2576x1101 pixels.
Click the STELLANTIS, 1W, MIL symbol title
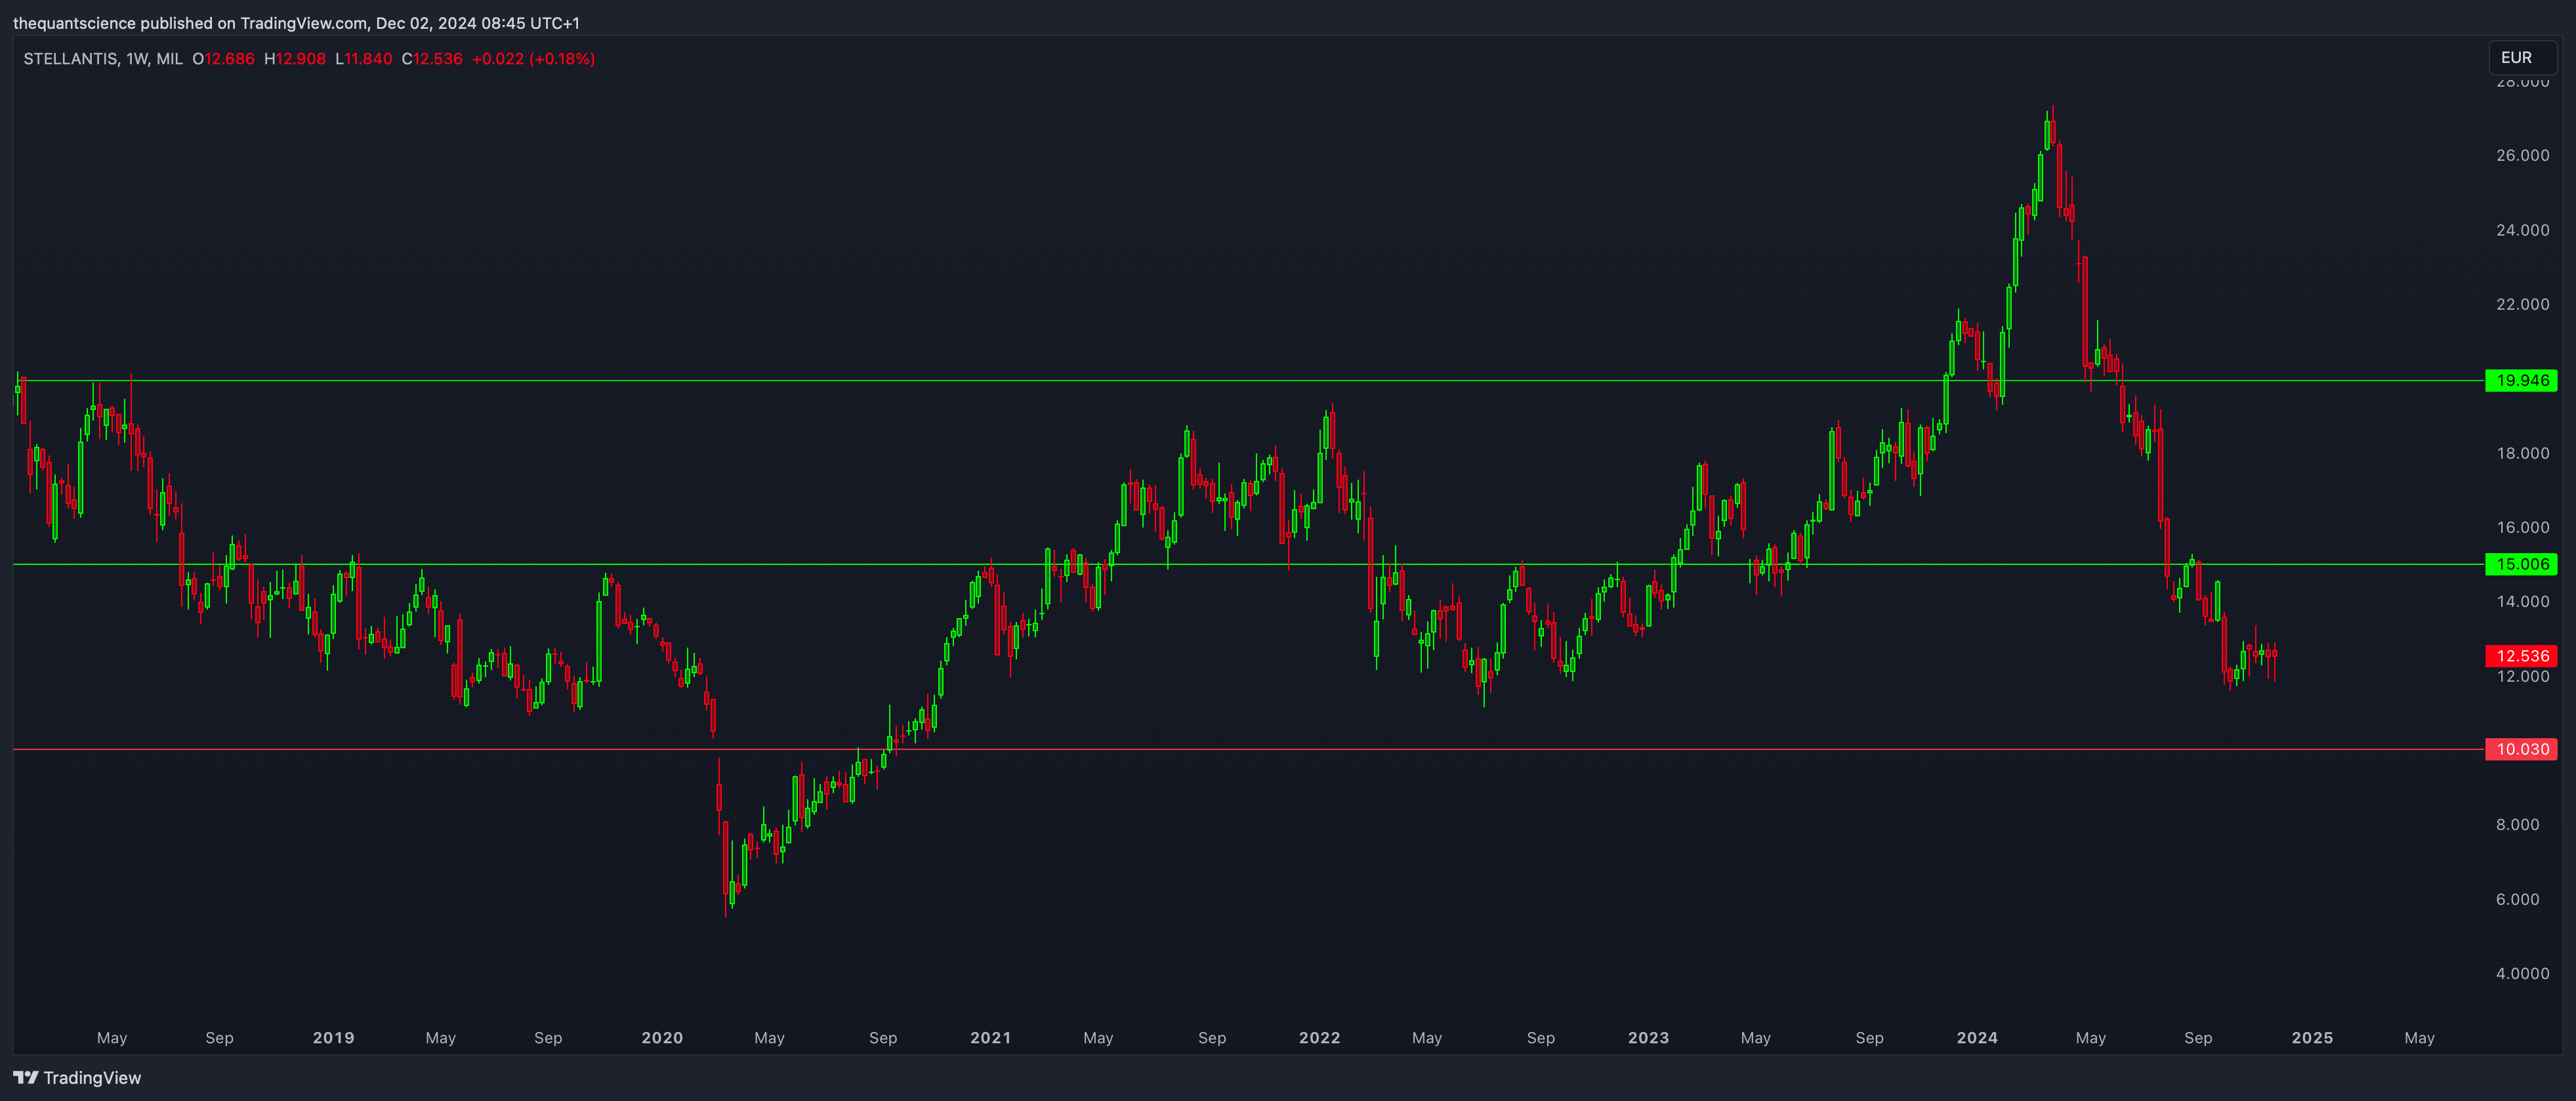[x=103, y=59]
